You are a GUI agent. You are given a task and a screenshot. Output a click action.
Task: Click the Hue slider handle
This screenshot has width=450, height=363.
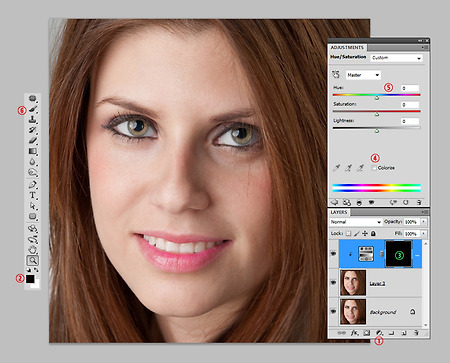pos(377,98)
